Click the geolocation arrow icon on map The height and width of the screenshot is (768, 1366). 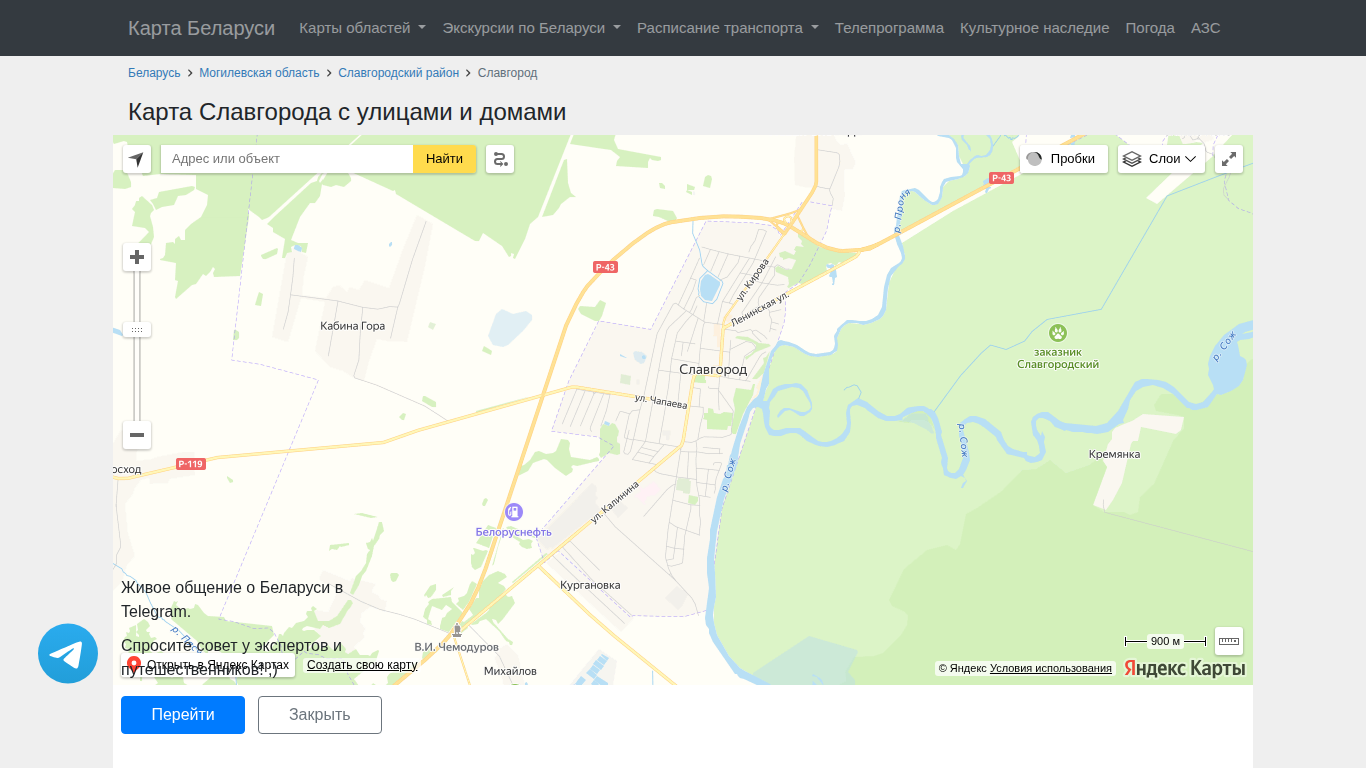coord(137,159)
